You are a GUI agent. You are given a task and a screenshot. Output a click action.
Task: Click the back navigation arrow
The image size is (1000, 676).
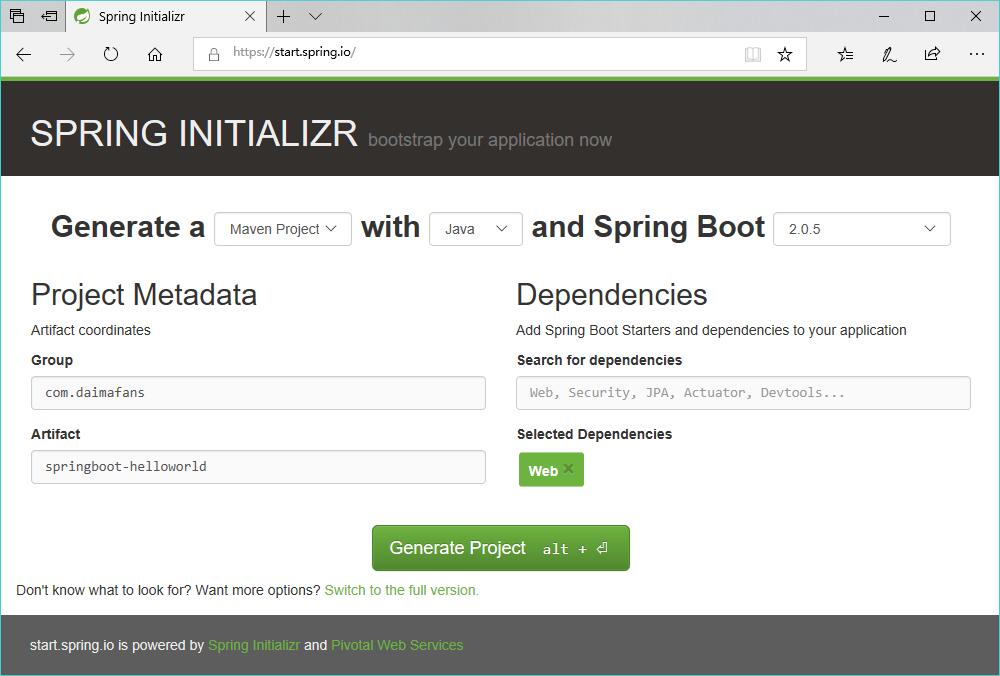pyautogui.click(x=24, y=54)
